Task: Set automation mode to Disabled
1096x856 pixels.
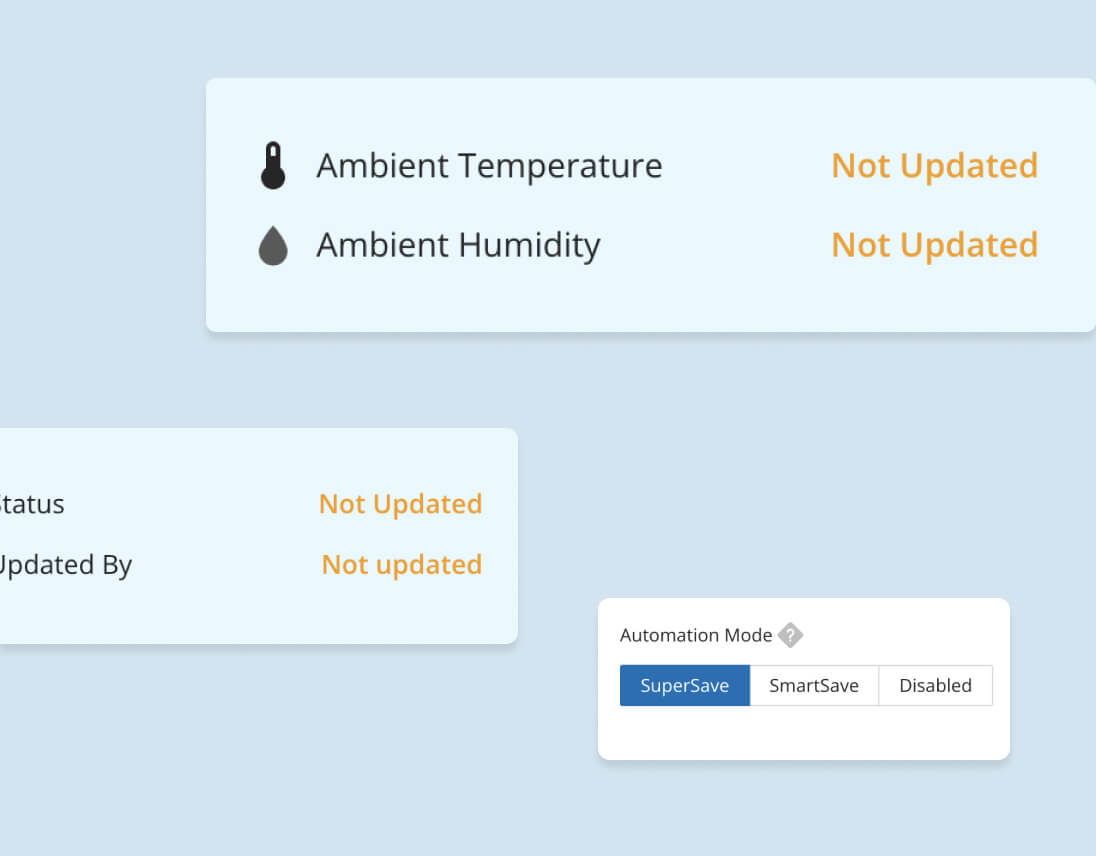Action: (935, 685)
